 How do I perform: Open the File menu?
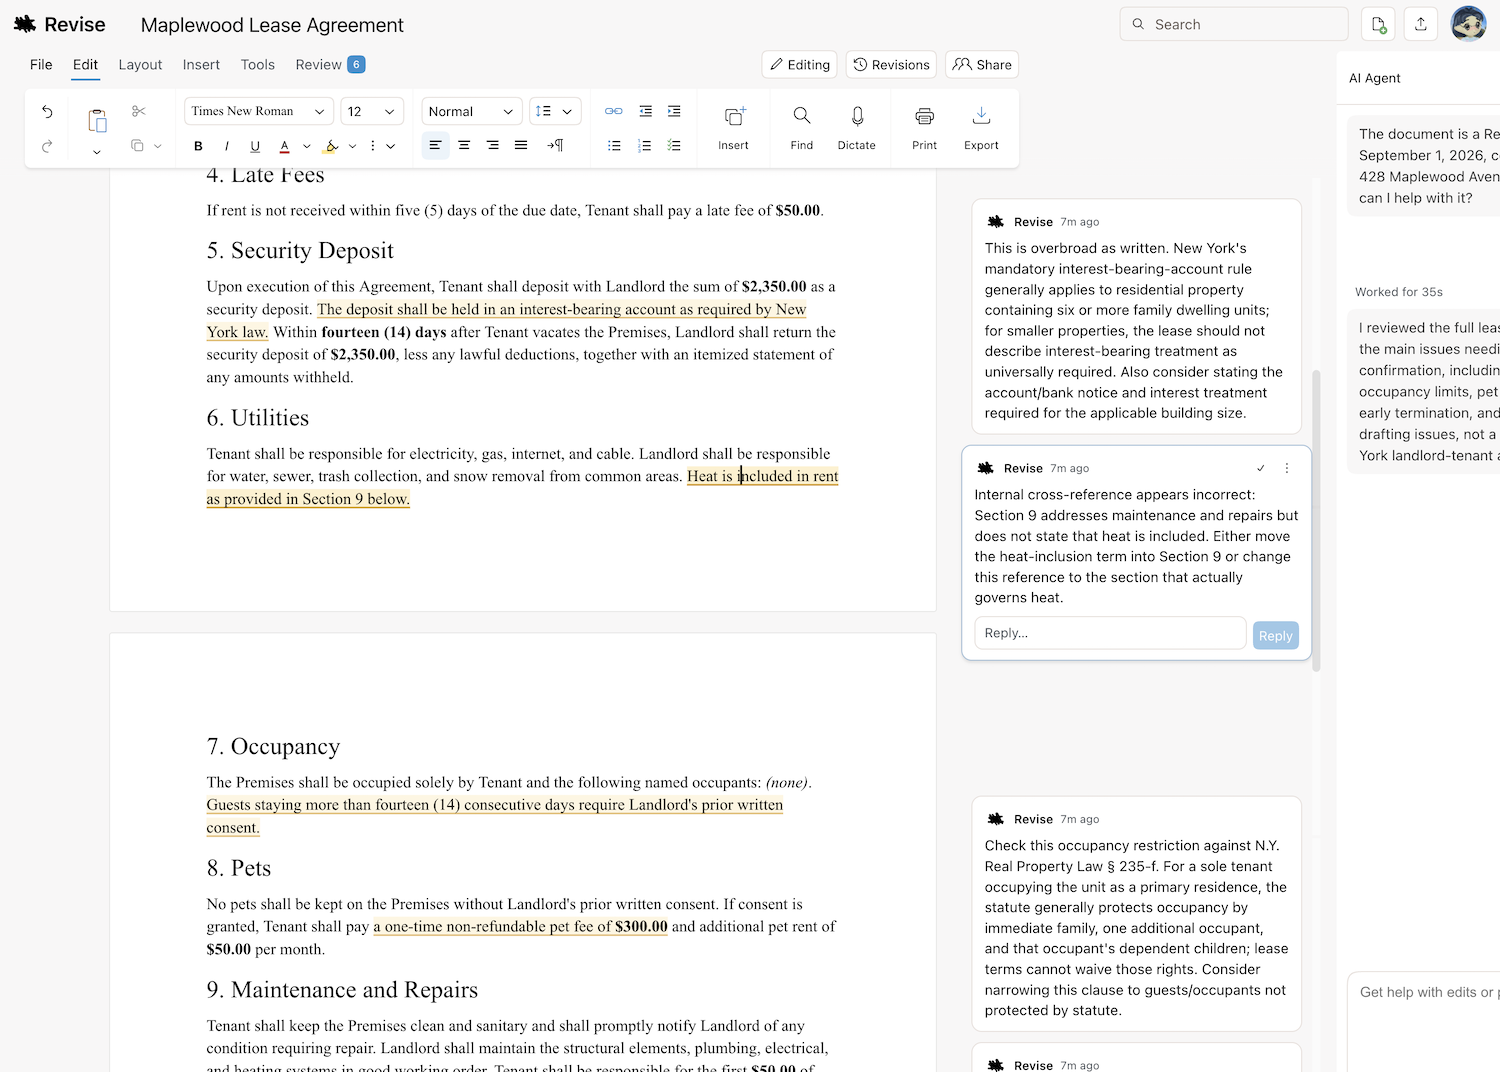(41, 64)
